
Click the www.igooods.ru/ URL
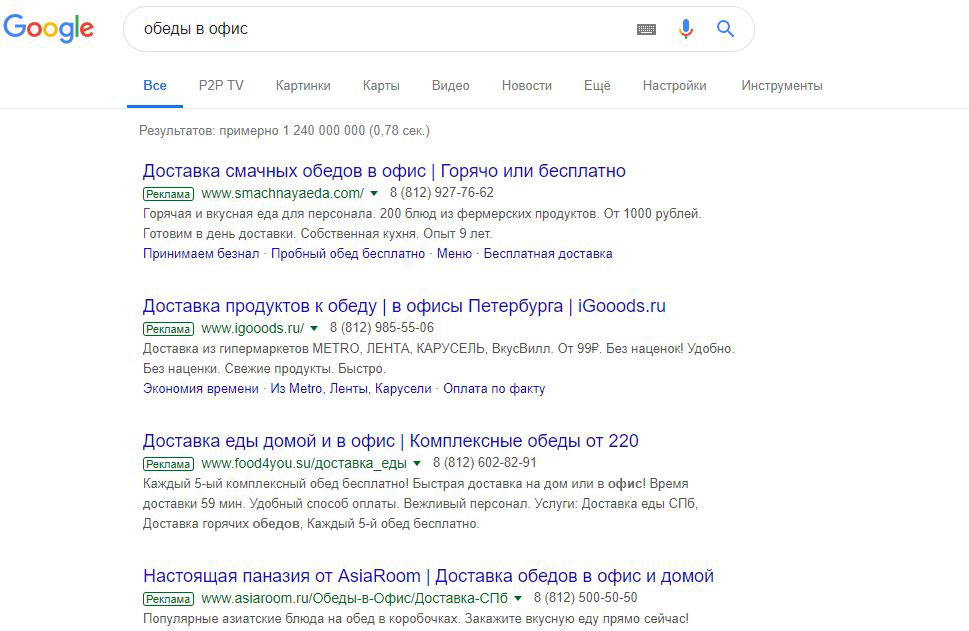click(253, 328)
